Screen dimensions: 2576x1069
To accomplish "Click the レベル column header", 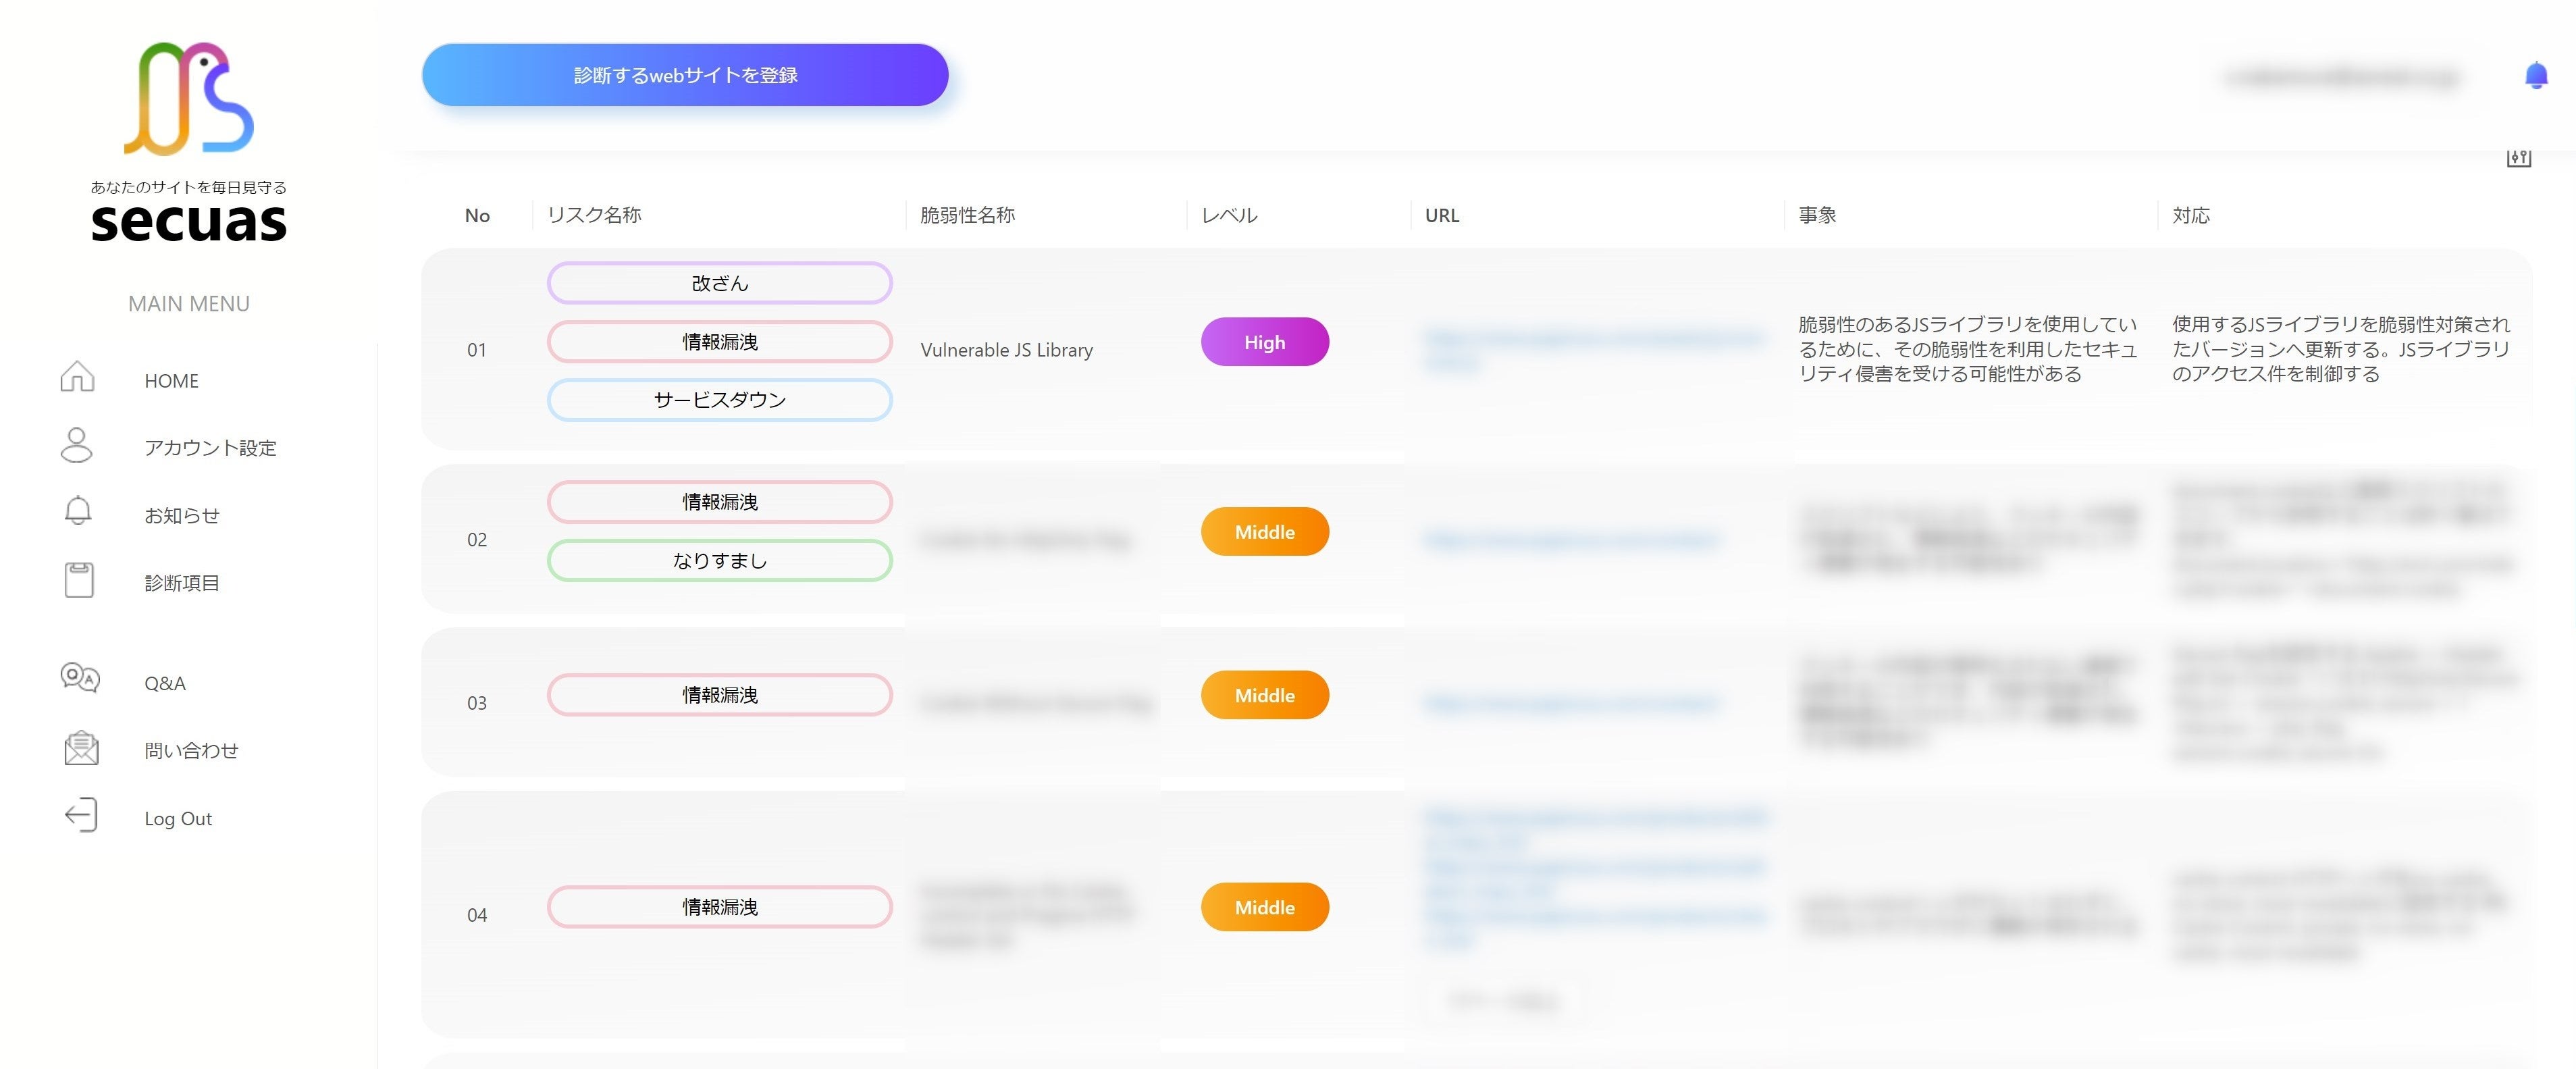I will [x=1229, y=215].
